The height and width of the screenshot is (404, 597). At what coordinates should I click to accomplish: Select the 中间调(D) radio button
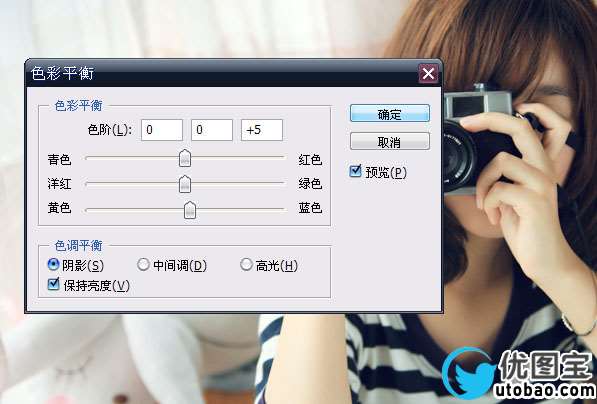click(143, 264)
